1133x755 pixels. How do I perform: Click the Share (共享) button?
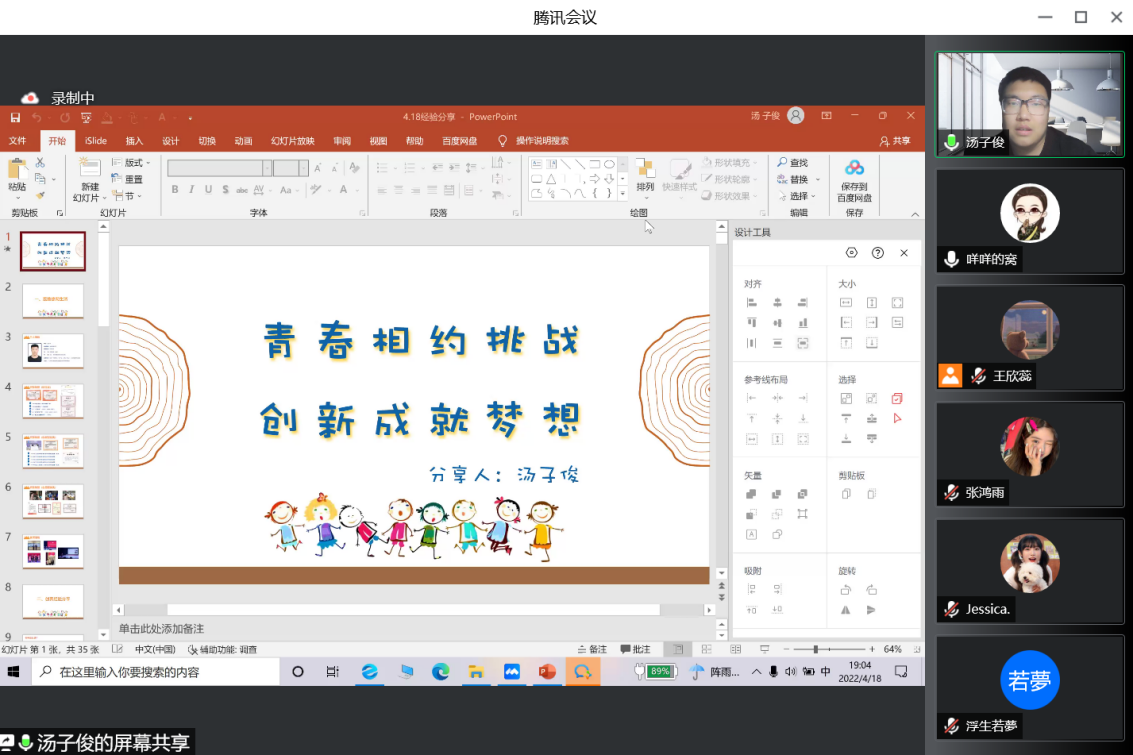tap(895, 141)
